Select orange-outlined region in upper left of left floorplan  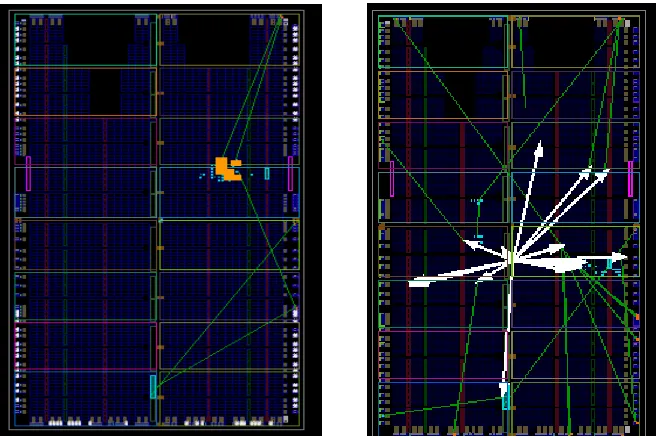pos(85,91)
